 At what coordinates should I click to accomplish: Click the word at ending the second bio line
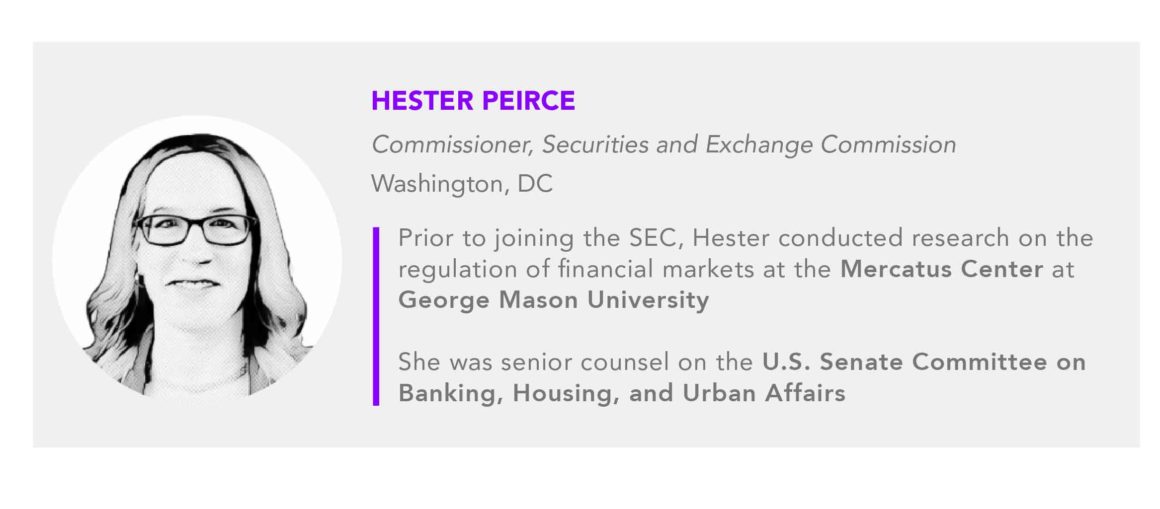click(x=1062, y=270)
